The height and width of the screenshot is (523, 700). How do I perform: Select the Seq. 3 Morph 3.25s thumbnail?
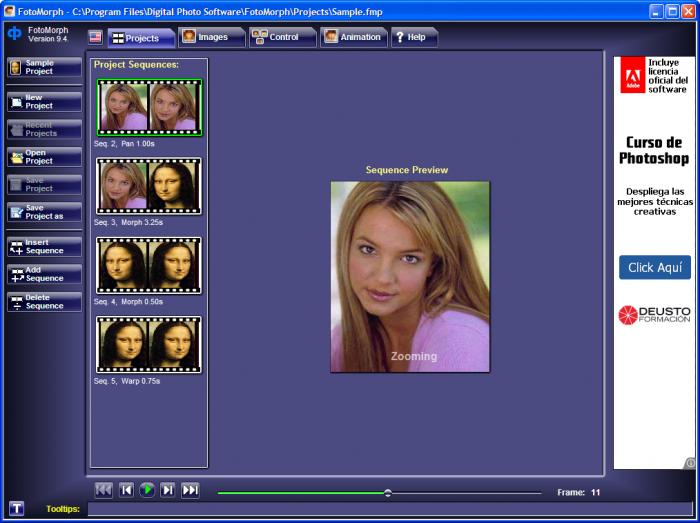click(148, 186)
